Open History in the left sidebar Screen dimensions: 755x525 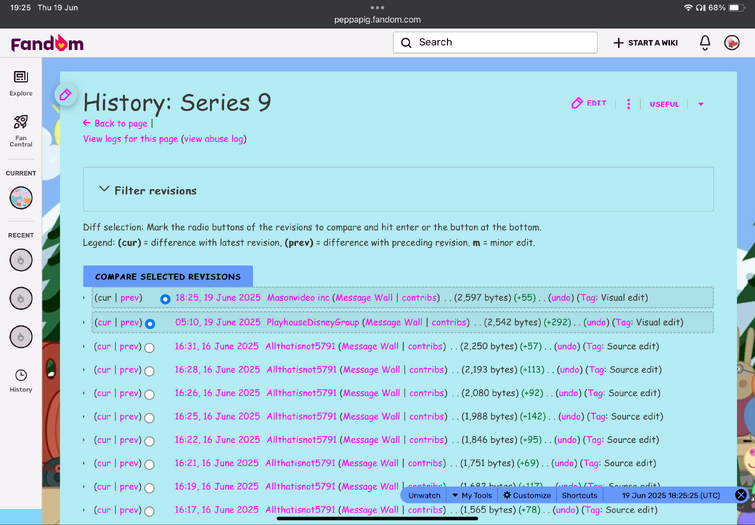(x=21, y=381)
